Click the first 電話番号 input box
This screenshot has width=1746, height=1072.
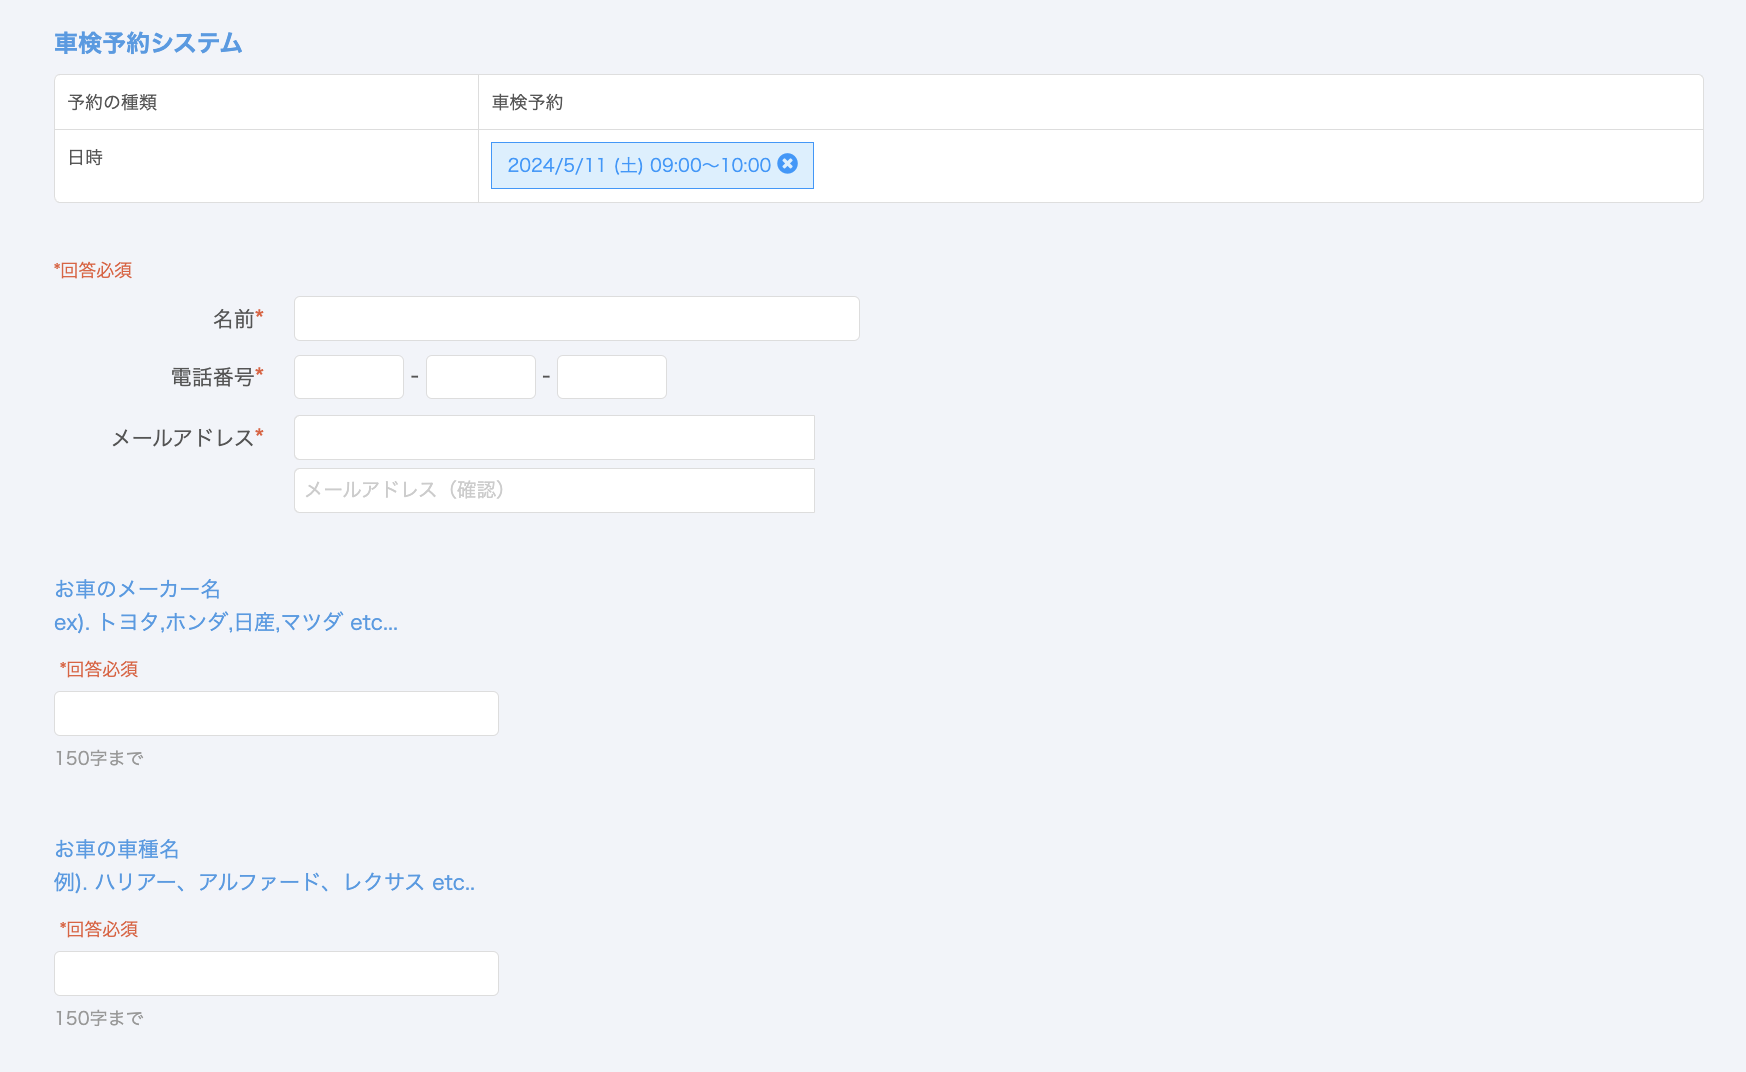348,377
